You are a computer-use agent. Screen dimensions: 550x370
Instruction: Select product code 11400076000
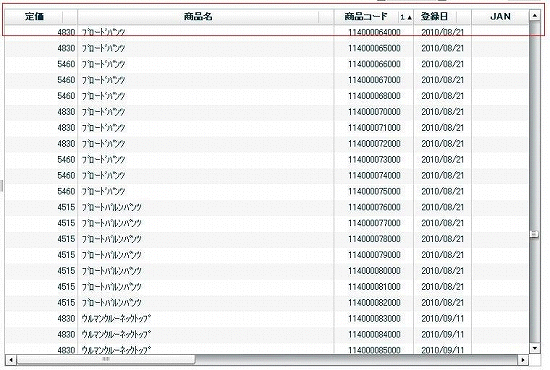pos(374,207)
